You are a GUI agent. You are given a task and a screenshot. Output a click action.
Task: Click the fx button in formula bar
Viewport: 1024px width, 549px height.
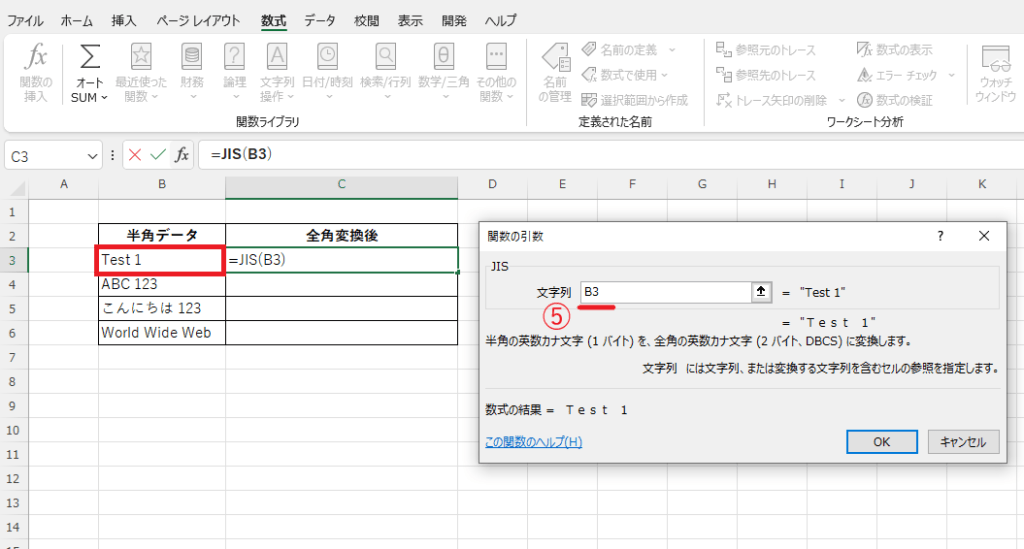182,155
